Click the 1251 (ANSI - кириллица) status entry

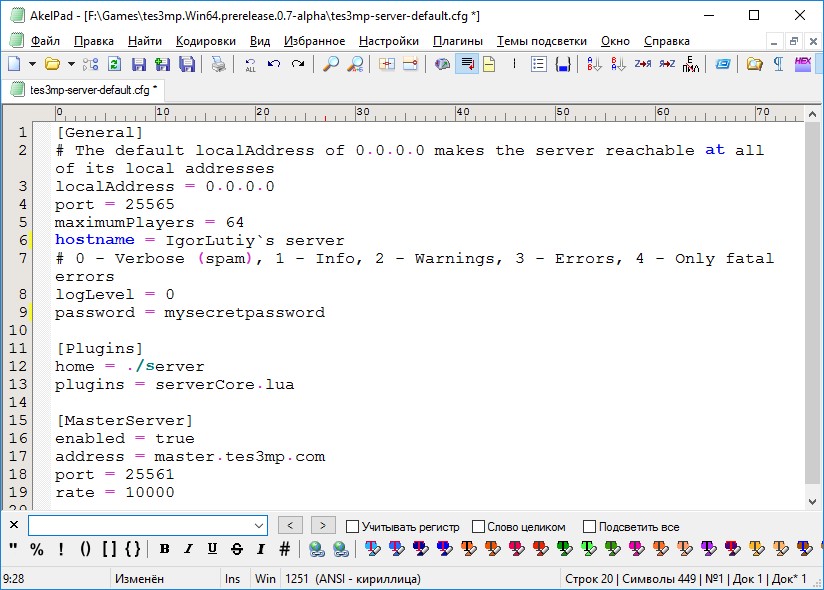[353, 578]
